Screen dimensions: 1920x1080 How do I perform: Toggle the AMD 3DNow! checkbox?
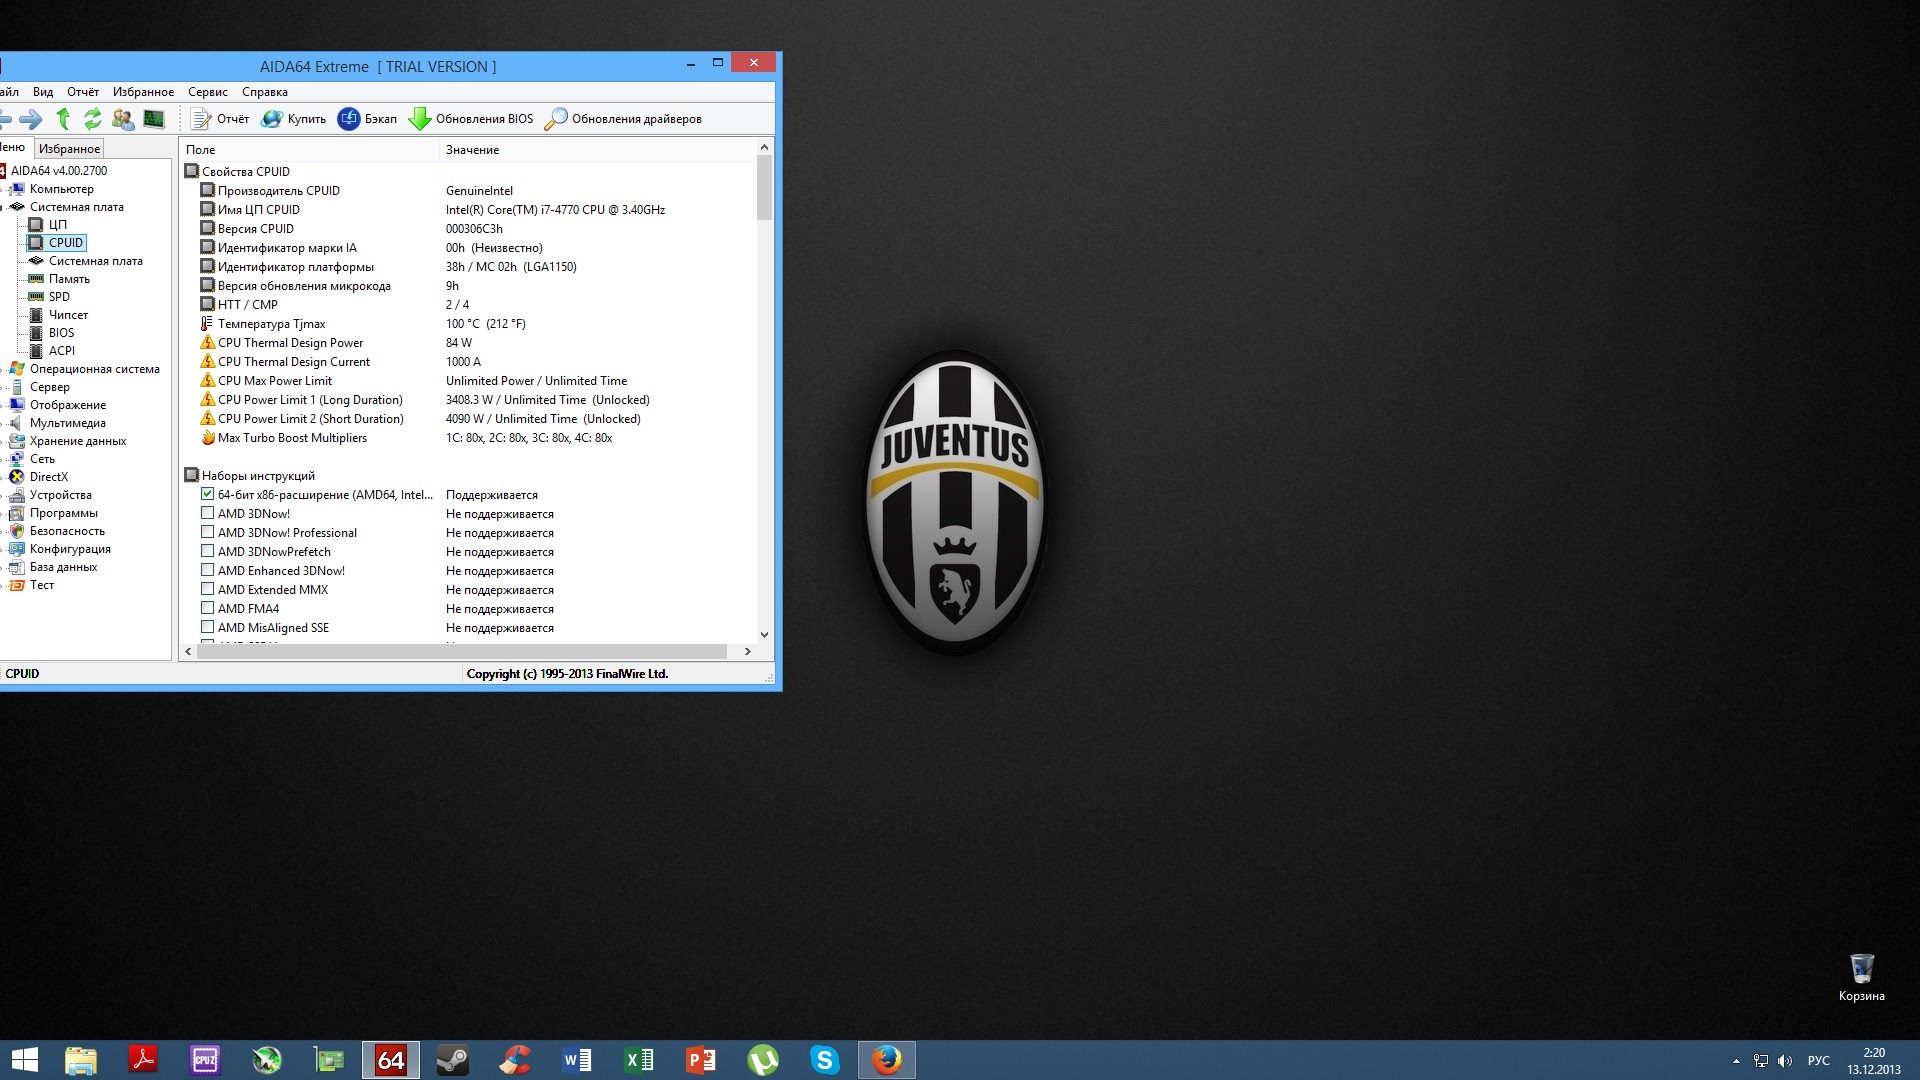208,513
